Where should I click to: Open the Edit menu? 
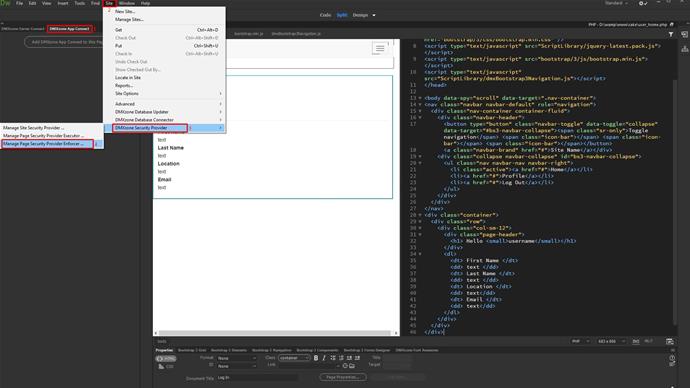pyautogui.click(x=33, y=3)
